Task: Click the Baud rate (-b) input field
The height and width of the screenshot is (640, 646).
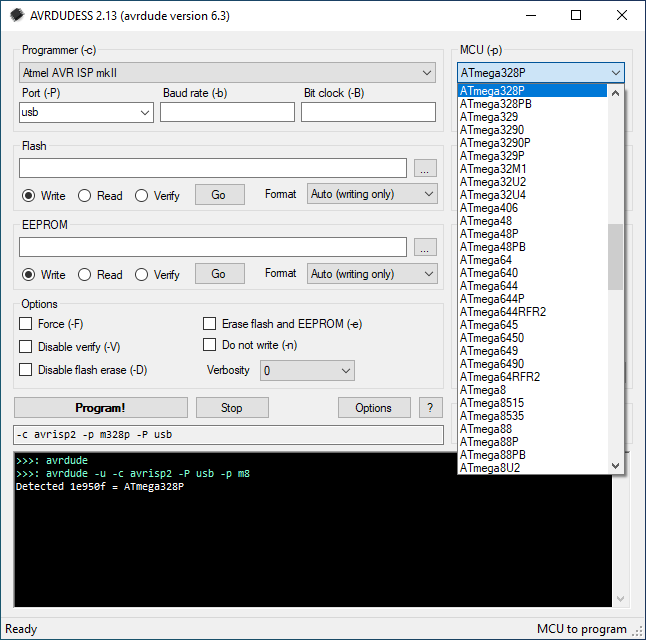Action: pyautogui.click(x=227, y=112)
